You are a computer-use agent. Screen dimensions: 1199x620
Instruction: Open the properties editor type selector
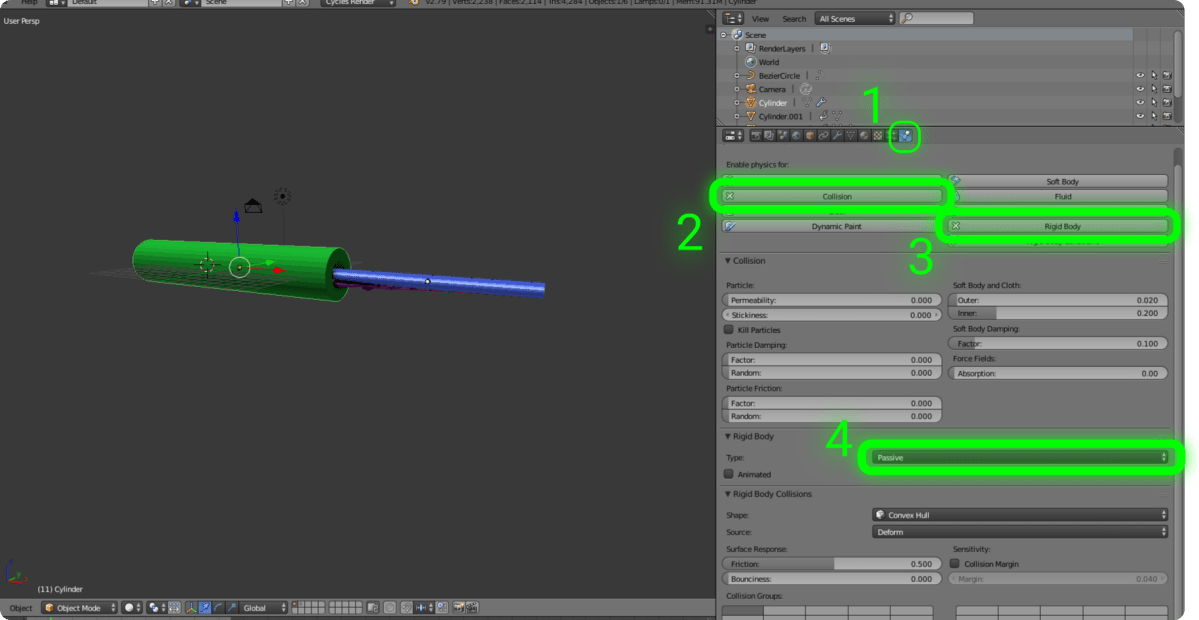pyautogui.click(x=733, y=135)
